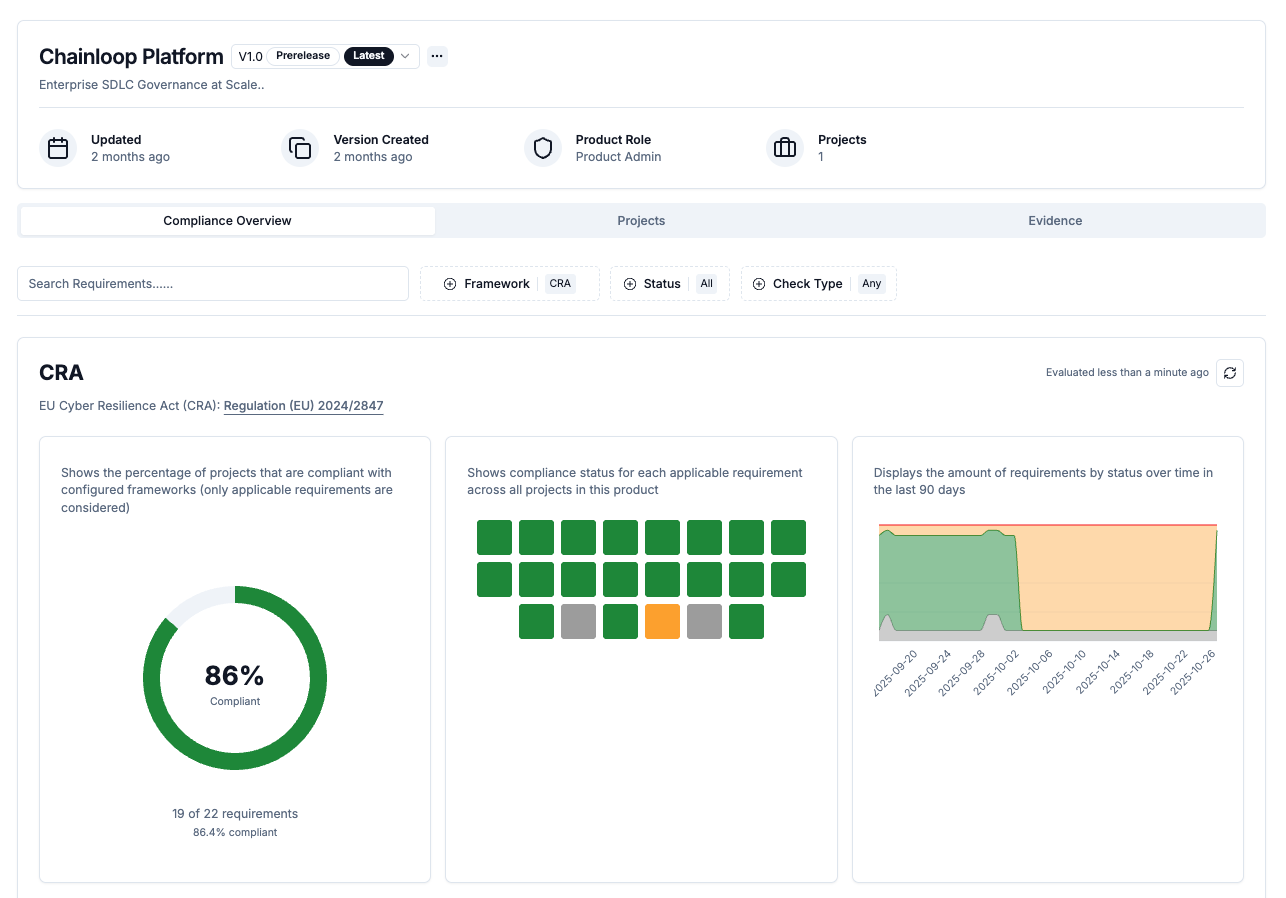Image resolution: width=1286 pixels, height=898 pixels.
Task: Switch to the Projects tab
Action: (x=641, y=221)
